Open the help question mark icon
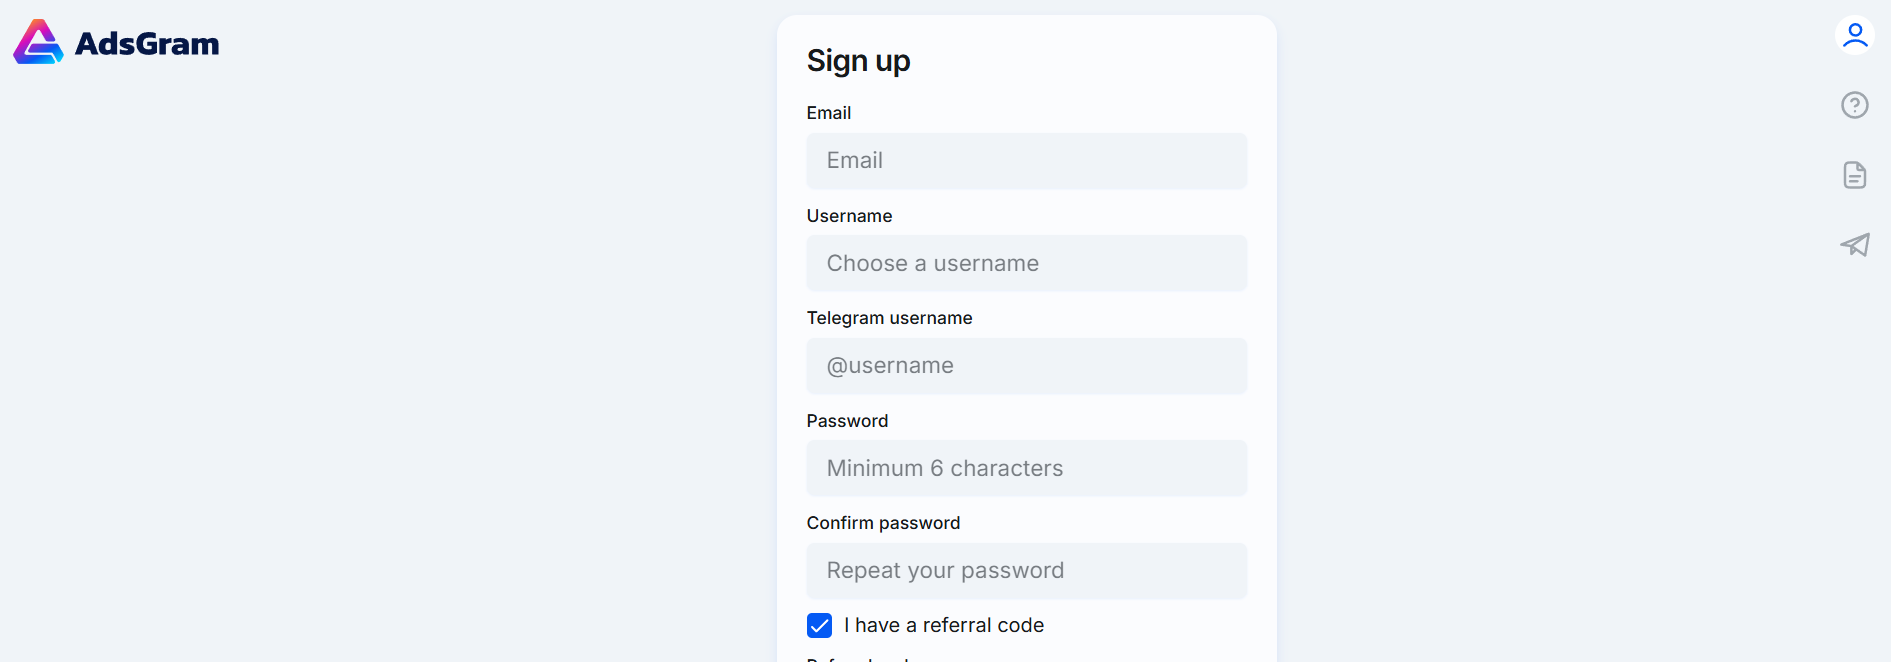This screenshot has width=1891, height=662. point(1855,105)
